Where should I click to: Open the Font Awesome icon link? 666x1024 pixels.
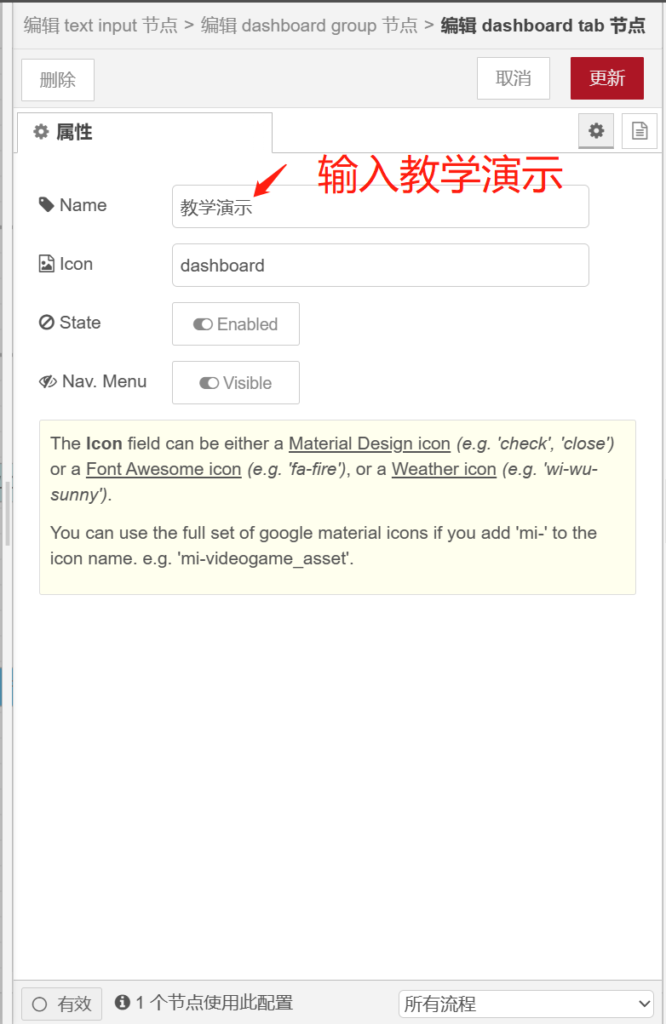click(x=163, y=469)
